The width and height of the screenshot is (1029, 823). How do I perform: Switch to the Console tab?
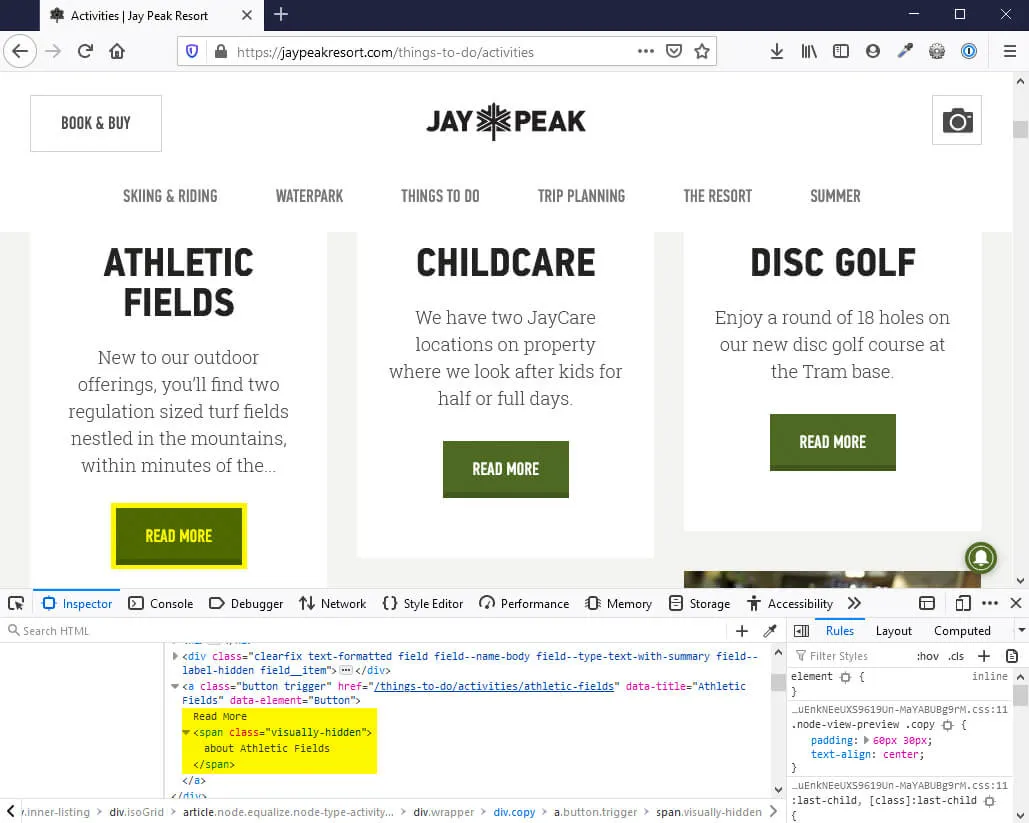click(160, 603)
